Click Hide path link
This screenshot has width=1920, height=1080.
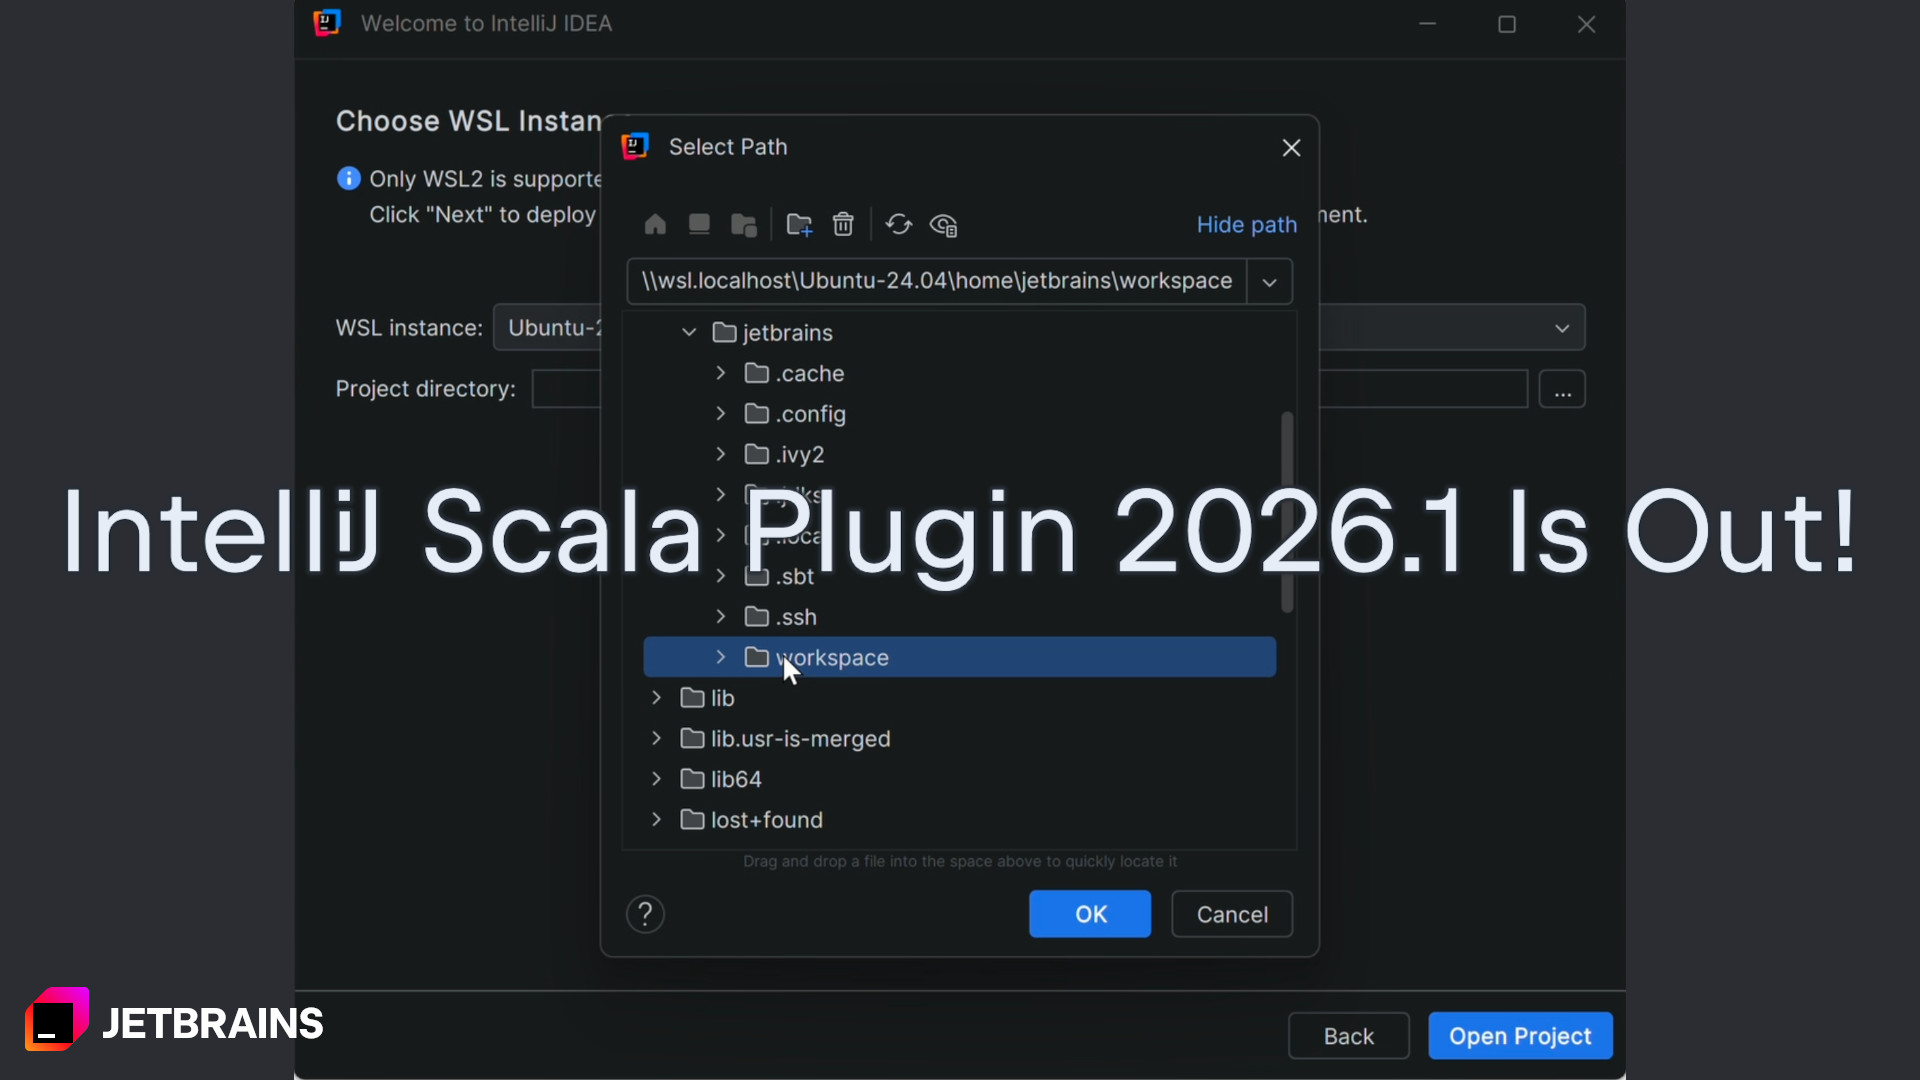pyautogui.click(x=1246, y=224)
